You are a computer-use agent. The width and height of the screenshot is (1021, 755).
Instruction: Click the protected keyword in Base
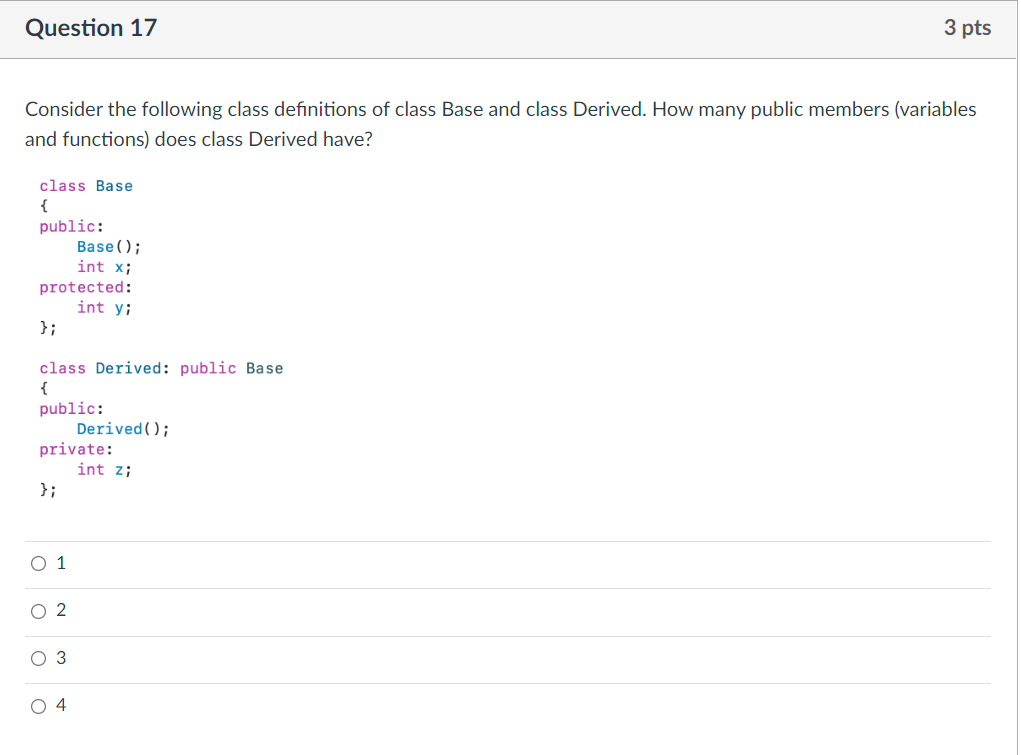[82, 287]
